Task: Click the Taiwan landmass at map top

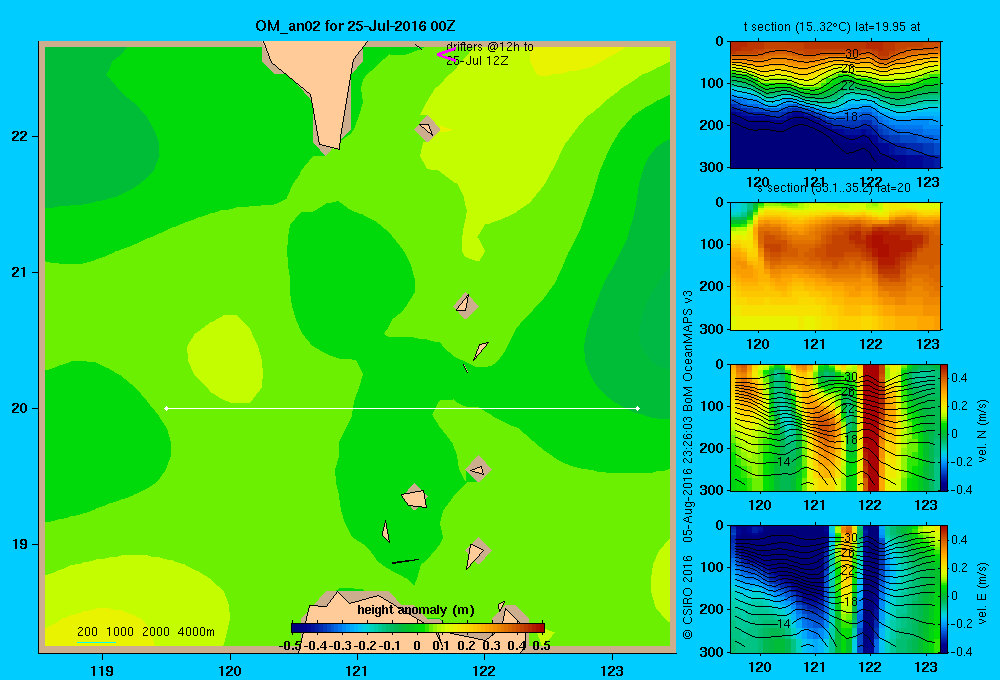Action: click(322, 89)
